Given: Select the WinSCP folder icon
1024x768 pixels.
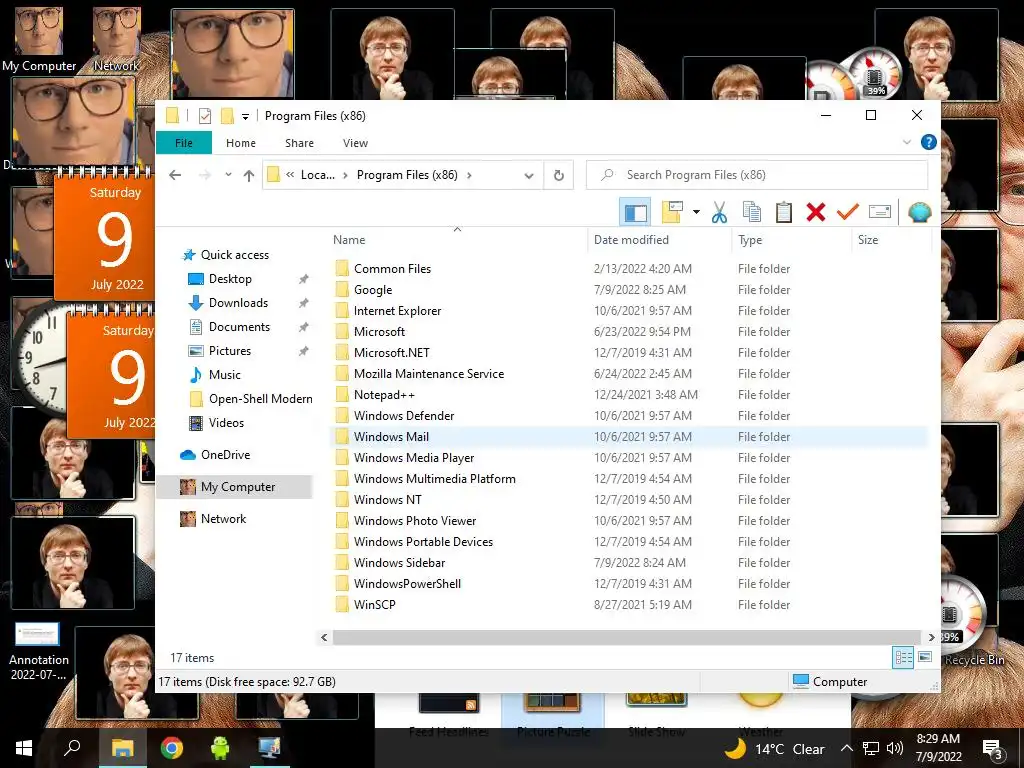Looking at the screenshot, I should point(342,605).
